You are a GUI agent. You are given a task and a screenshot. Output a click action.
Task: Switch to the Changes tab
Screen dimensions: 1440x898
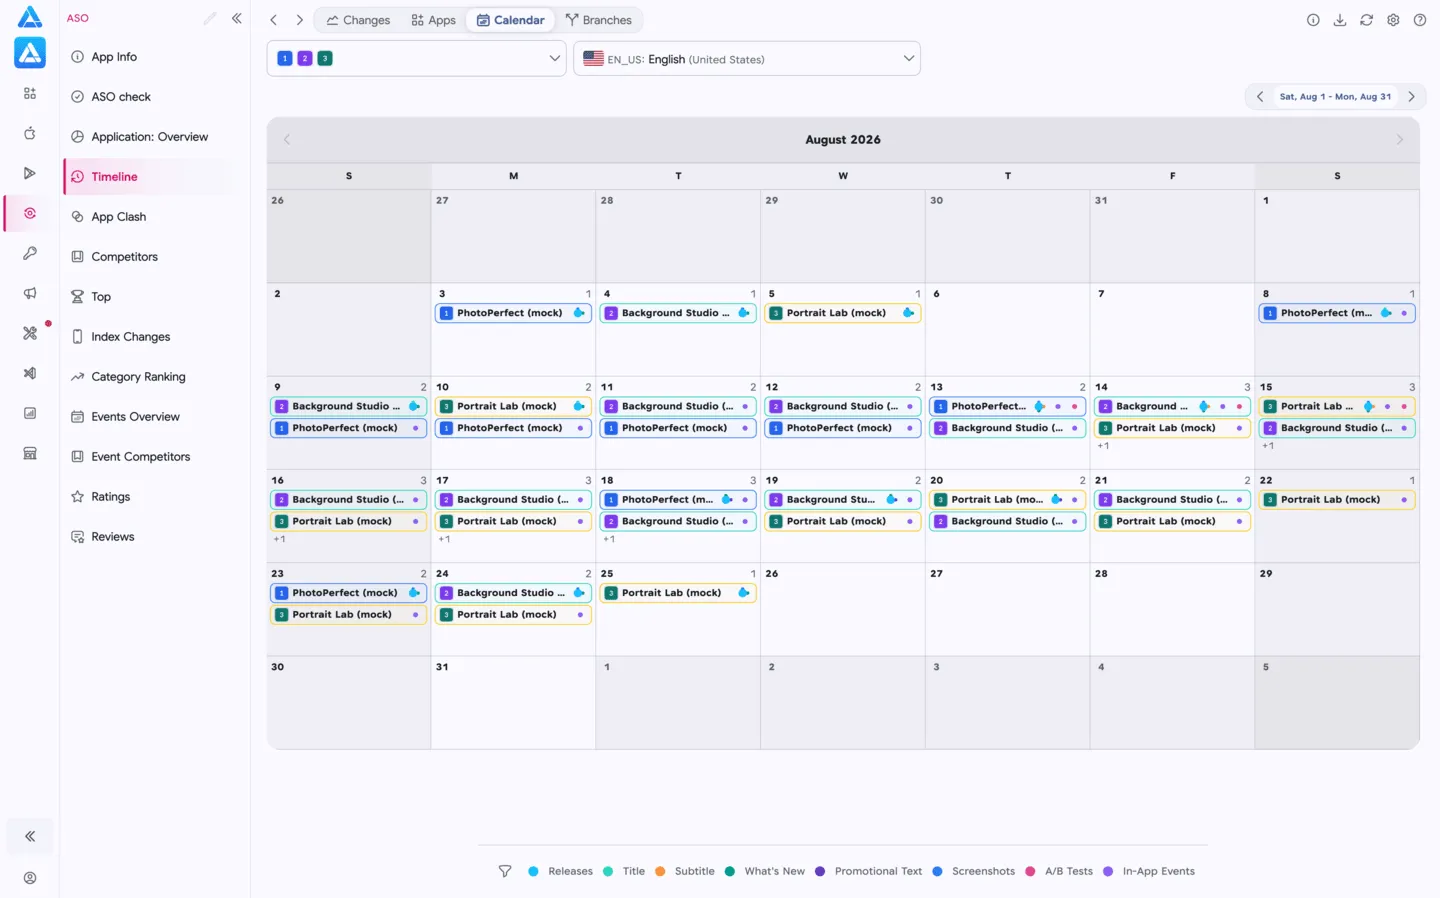click(x=358, y=20)
